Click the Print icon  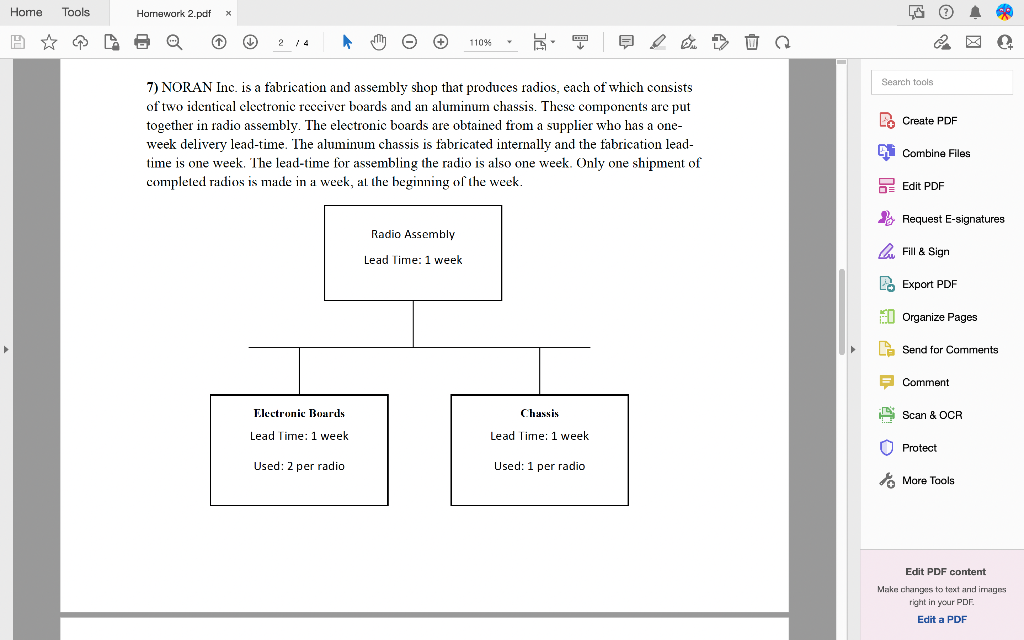pos(143,42)
